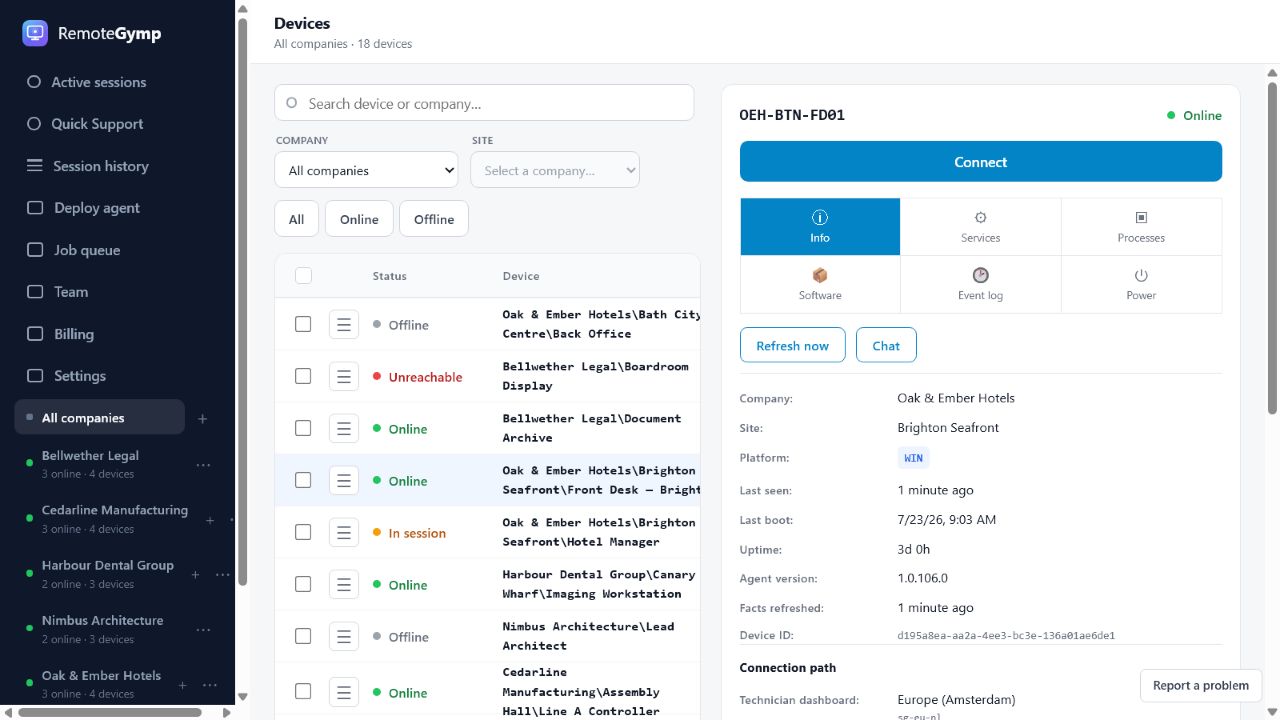This screenshot has width=1280, height=720.
Task: Add a new company with plus icon beside All companies
Action: (x=202, y=418)
